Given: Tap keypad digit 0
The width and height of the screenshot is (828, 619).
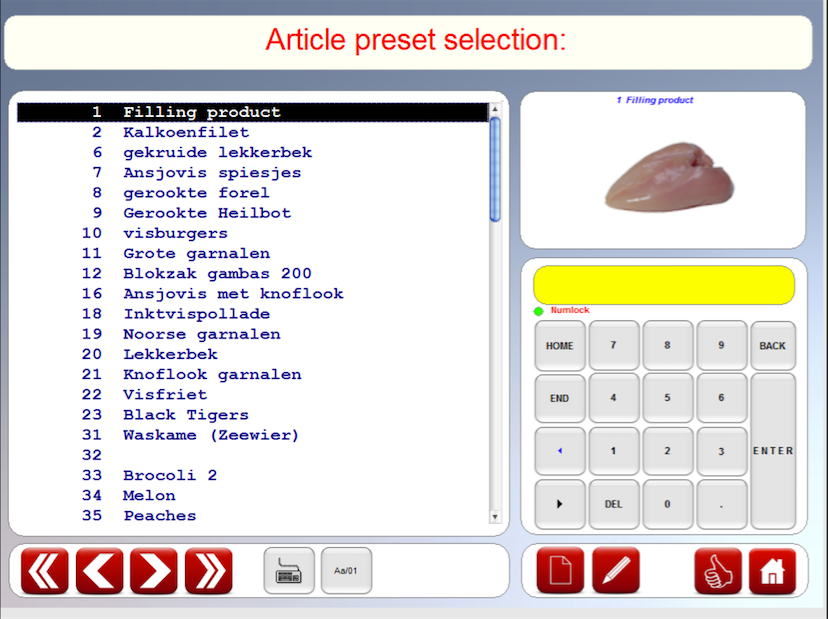Looking at the screenshot, I should coord(667,504).
